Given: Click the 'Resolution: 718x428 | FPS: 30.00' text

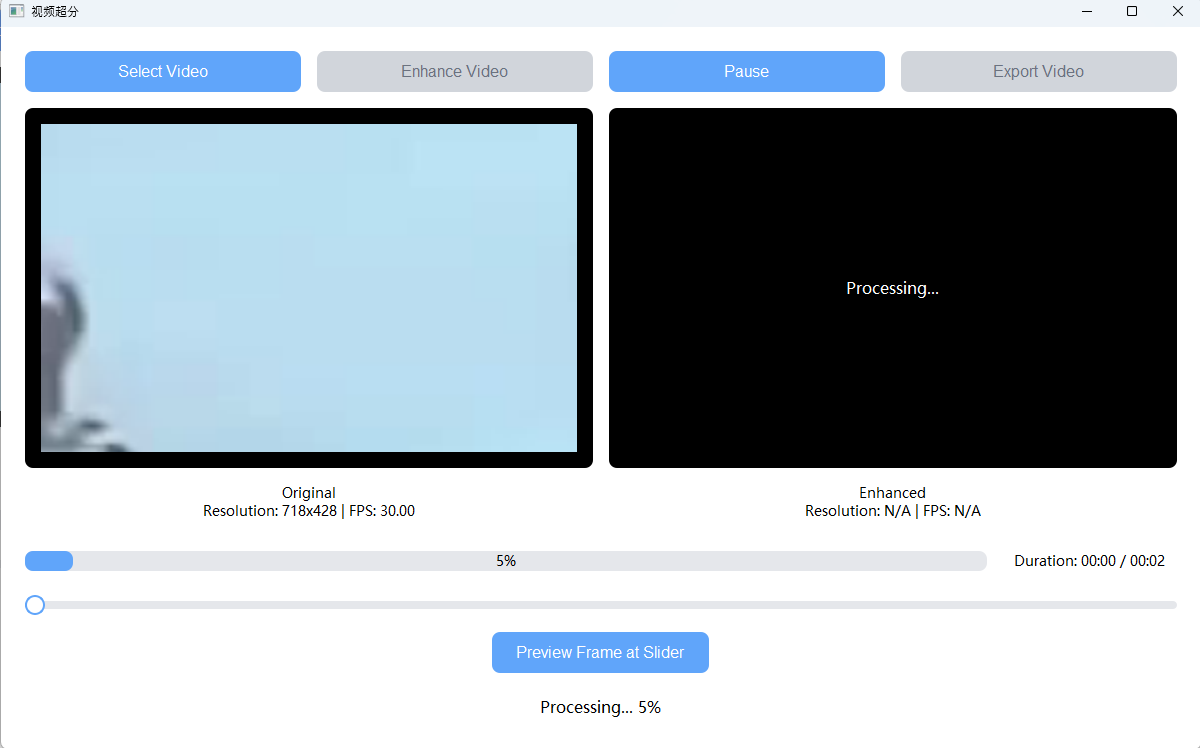Looking at the screenshot, I should click(309, 511).
